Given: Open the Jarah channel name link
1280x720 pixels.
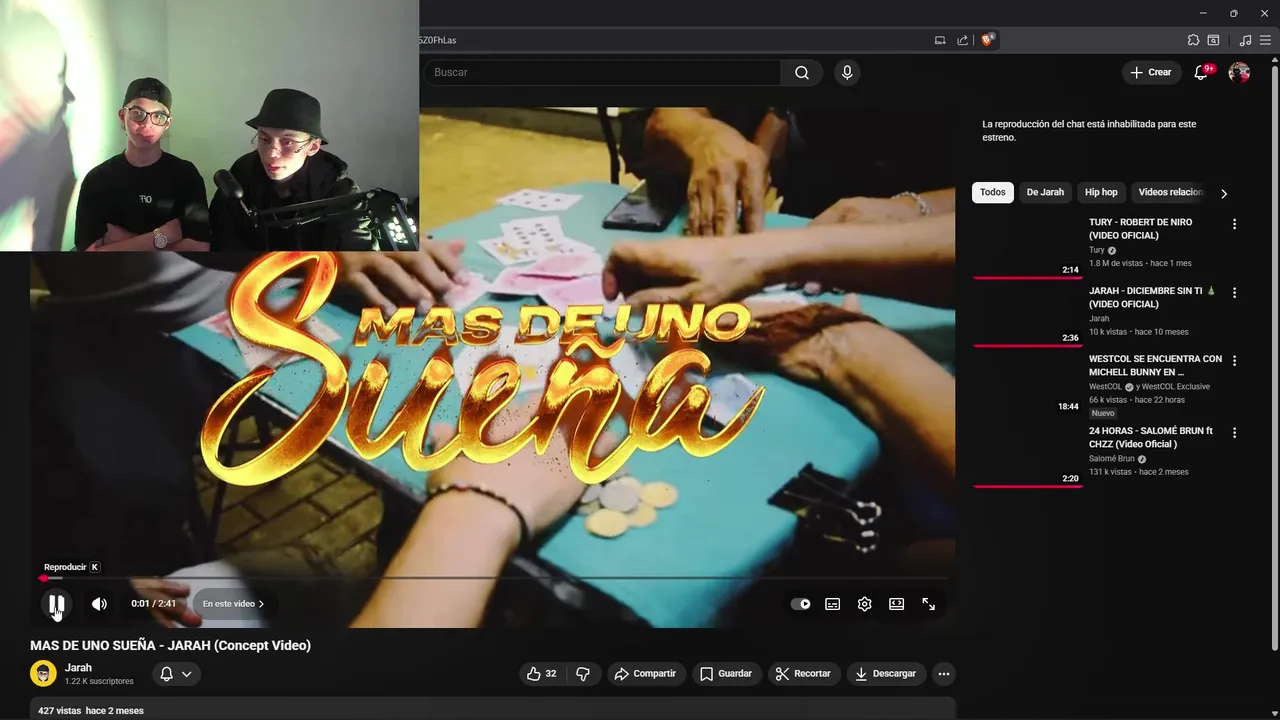Looking at the screenshot, I should pyautogui.click(x=78, y=668).
